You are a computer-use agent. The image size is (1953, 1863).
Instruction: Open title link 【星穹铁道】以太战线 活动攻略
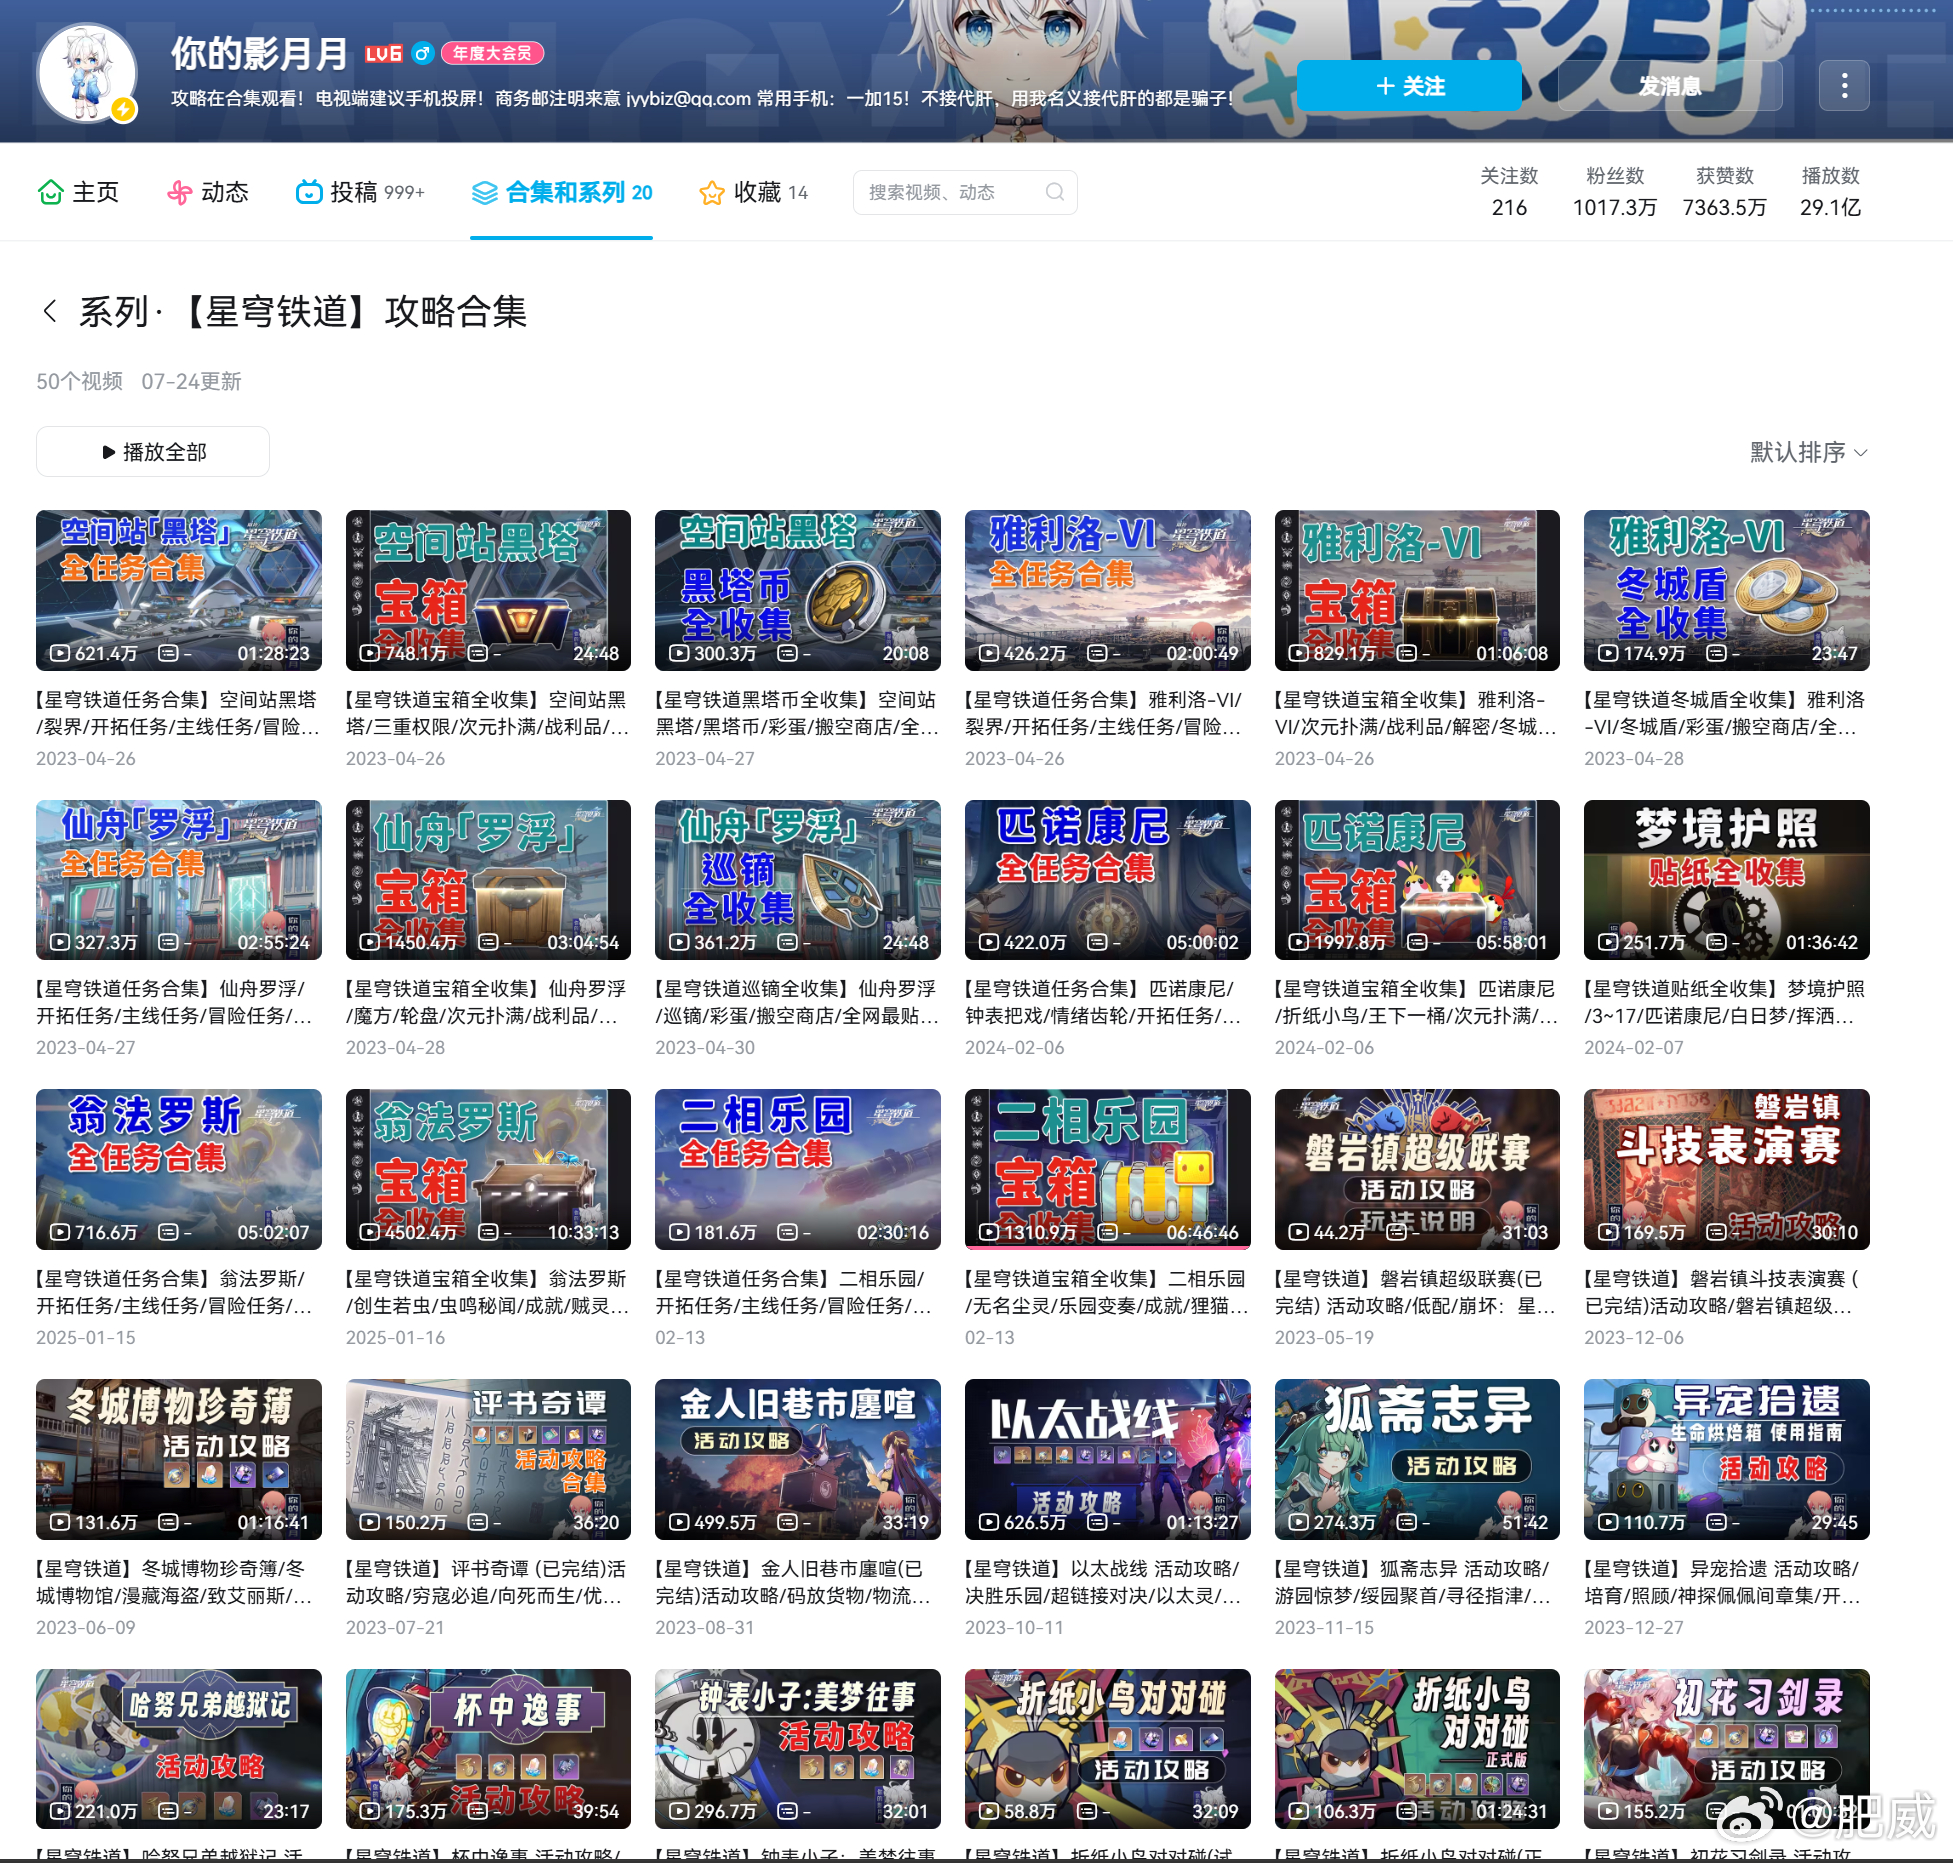pyautogui.click(x=1104, y=1582)
